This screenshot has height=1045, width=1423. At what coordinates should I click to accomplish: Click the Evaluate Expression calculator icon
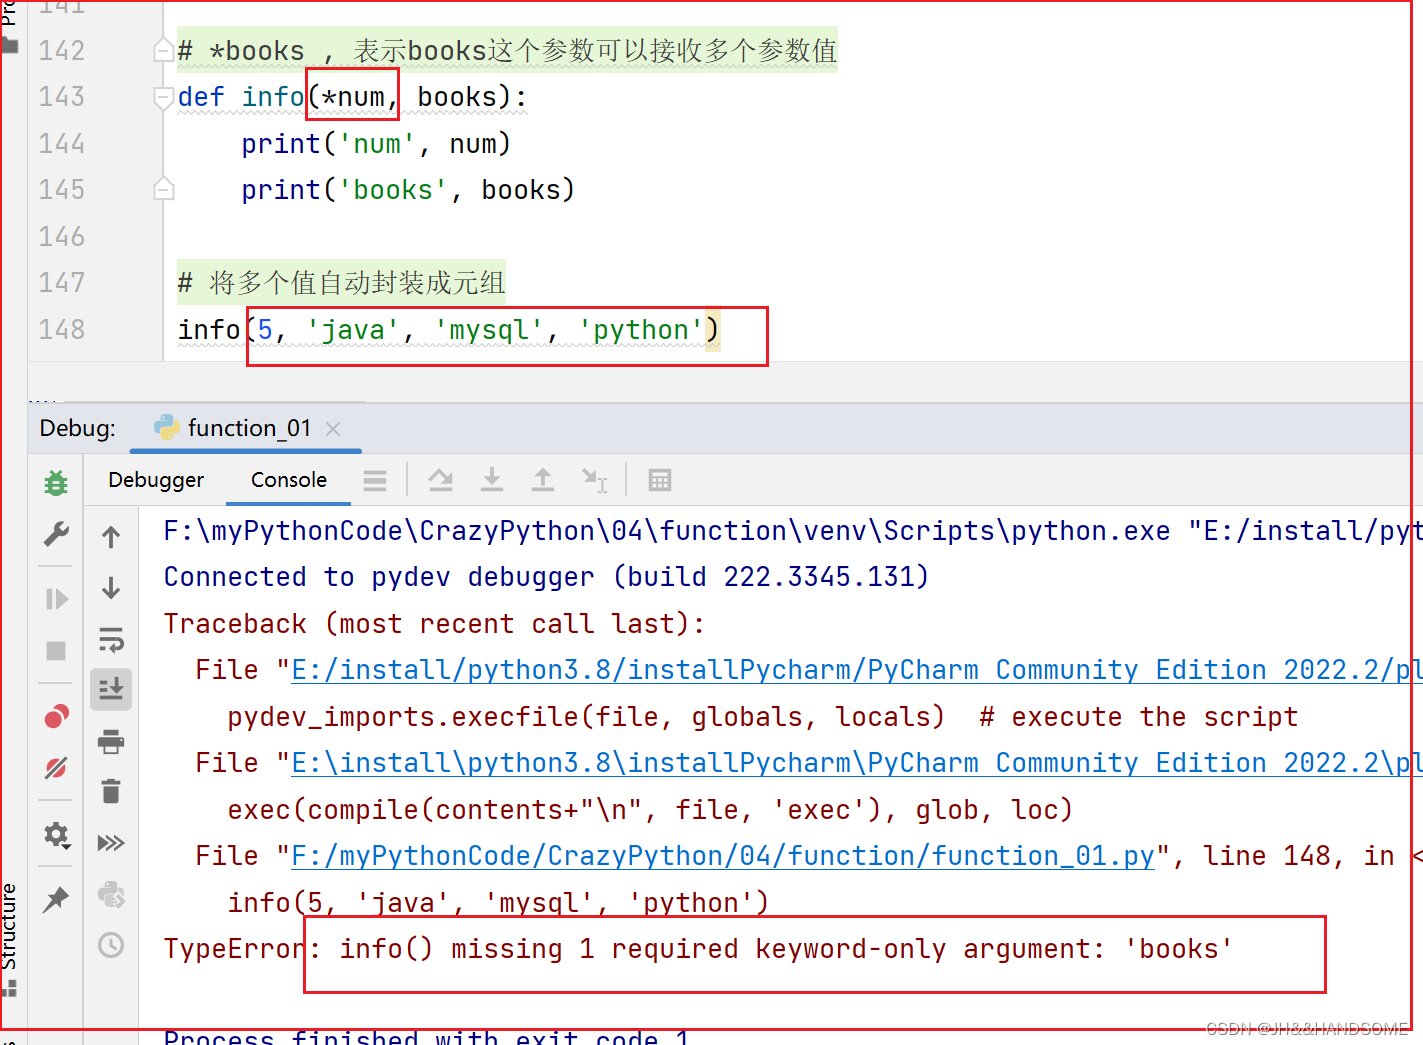(660, 481)
